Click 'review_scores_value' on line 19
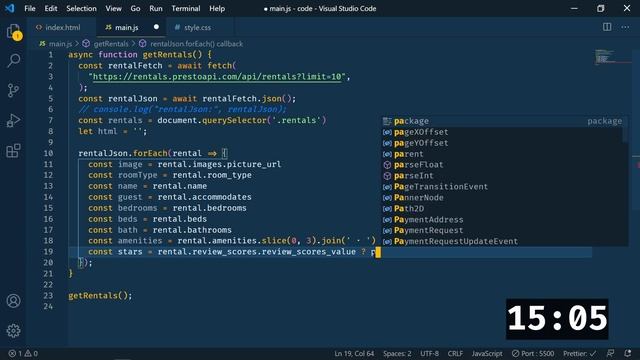 click(x=309, y=252)
